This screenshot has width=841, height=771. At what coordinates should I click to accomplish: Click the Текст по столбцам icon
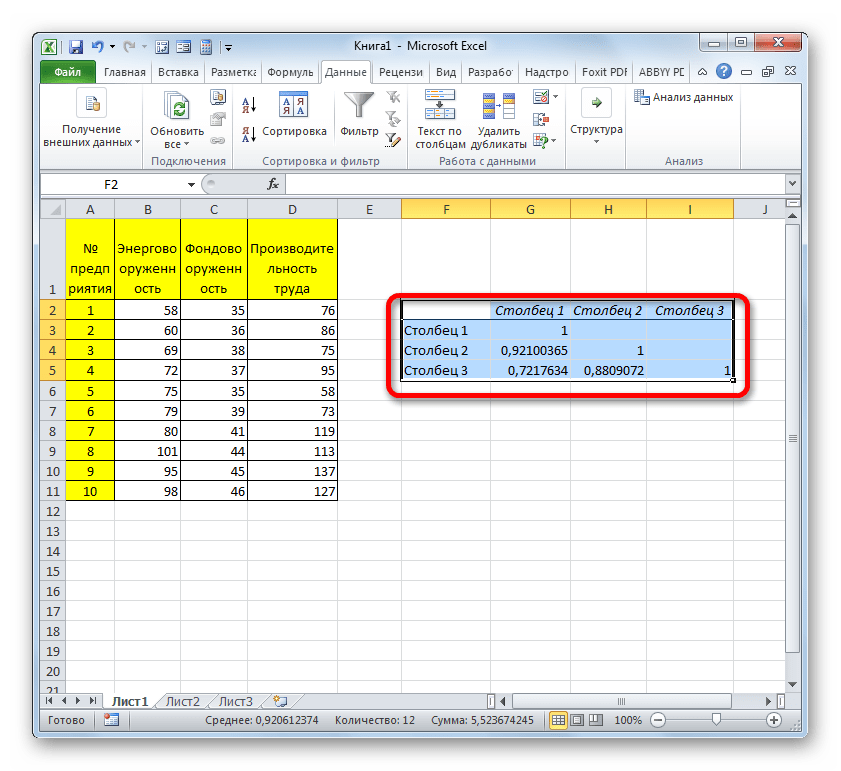click(440, 104)
